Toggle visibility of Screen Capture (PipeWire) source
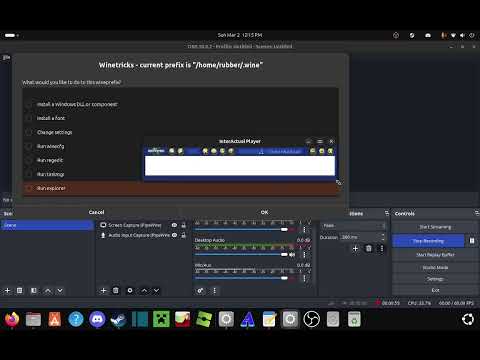This screenshot has width=480, height=360. click(x=174, y=225)
